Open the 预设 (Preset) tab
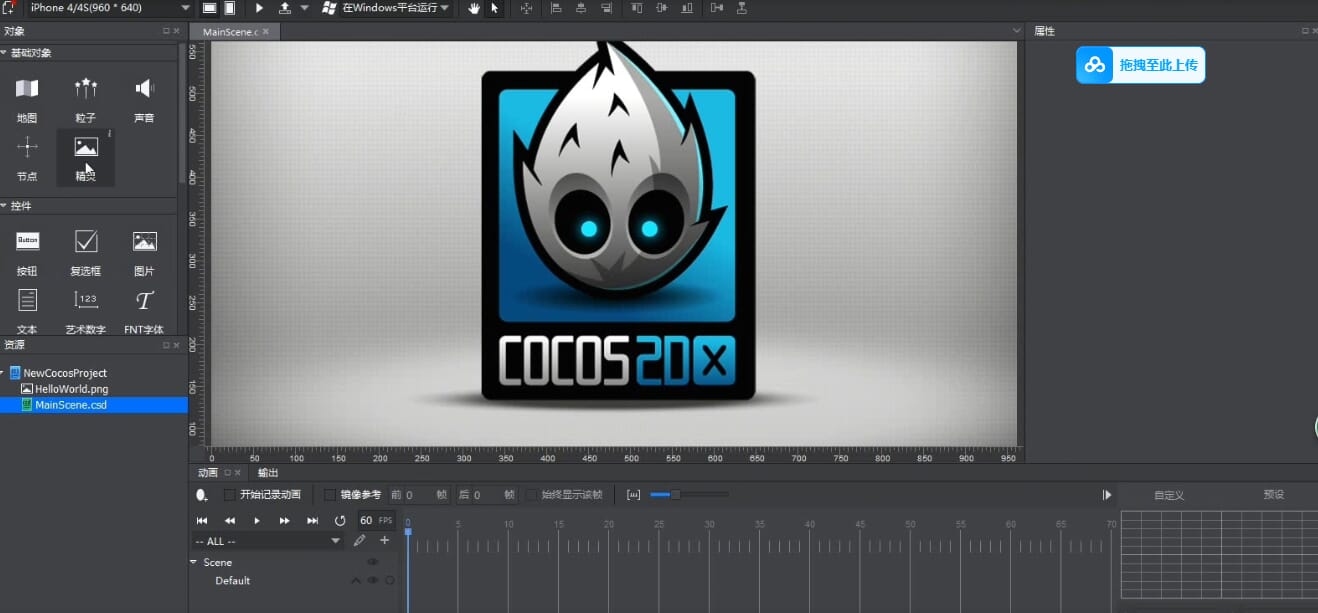 click(x=1273, y=495)
